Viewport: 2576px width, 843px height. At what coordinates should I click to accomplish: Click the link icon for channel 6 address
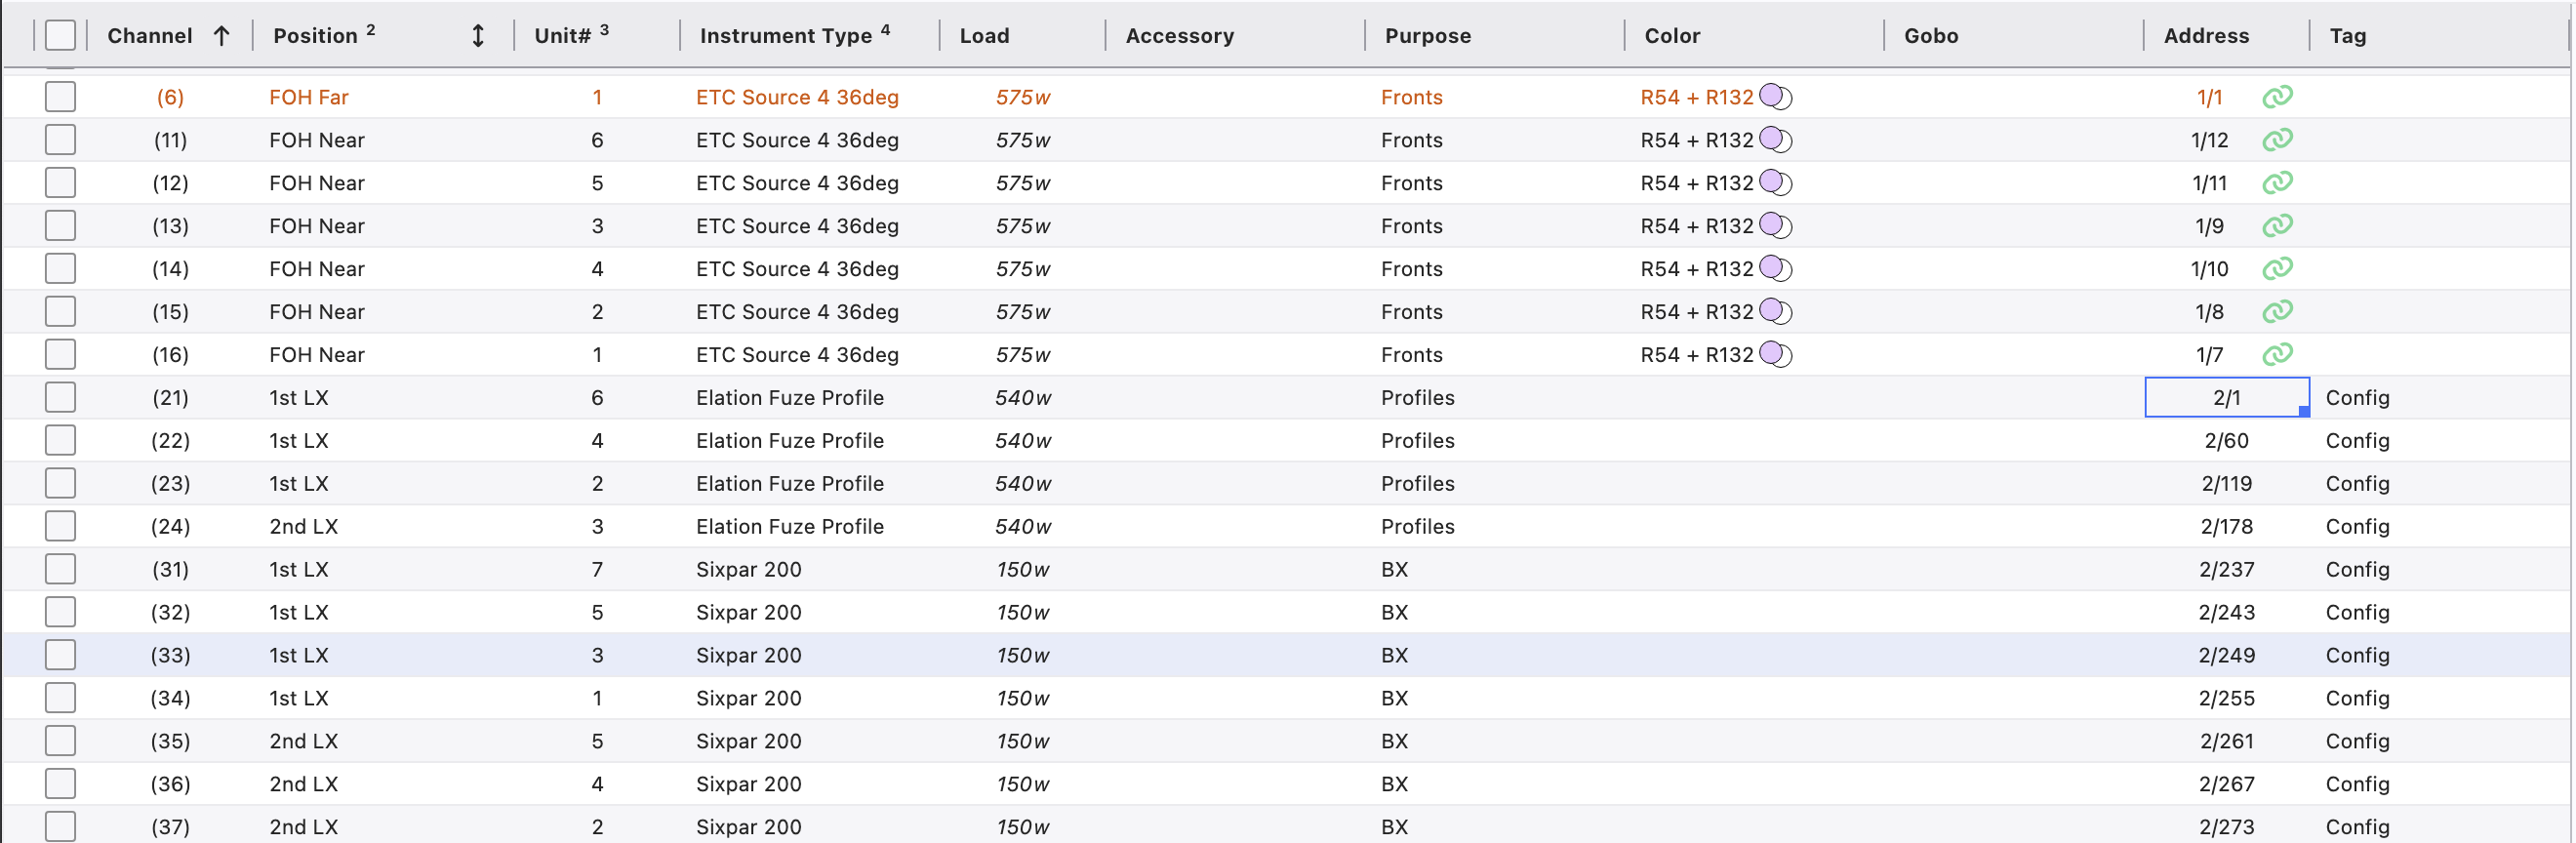click(2276, 97)
